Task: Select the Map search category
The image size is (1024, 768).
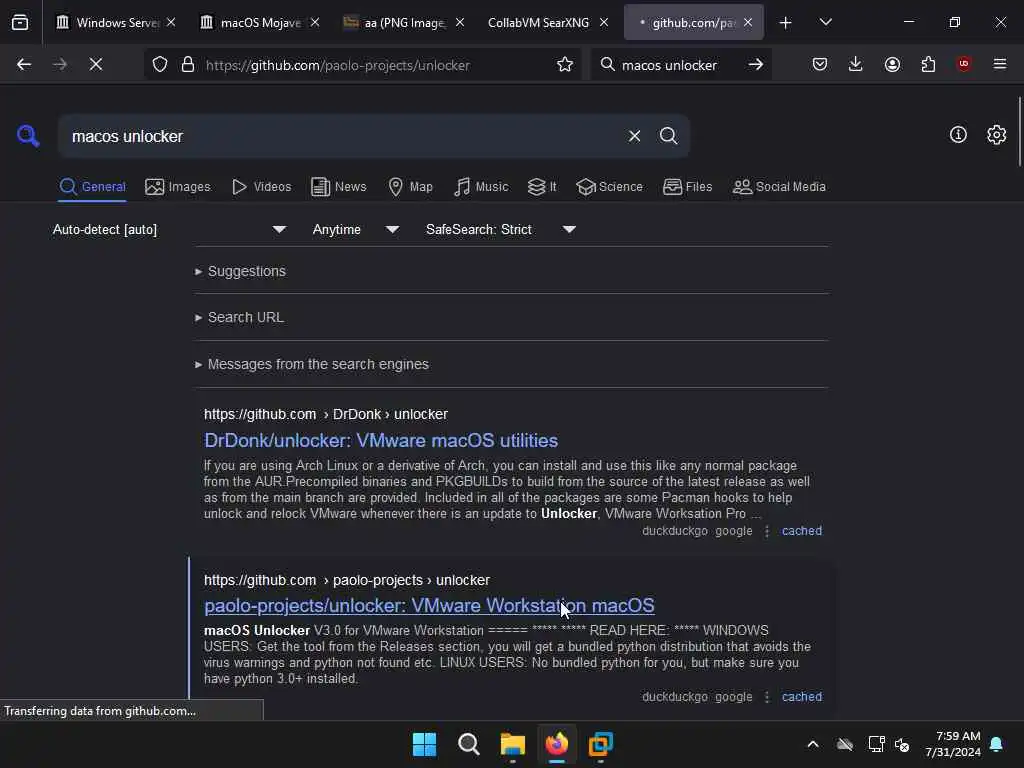Action: tap(411, 187)
